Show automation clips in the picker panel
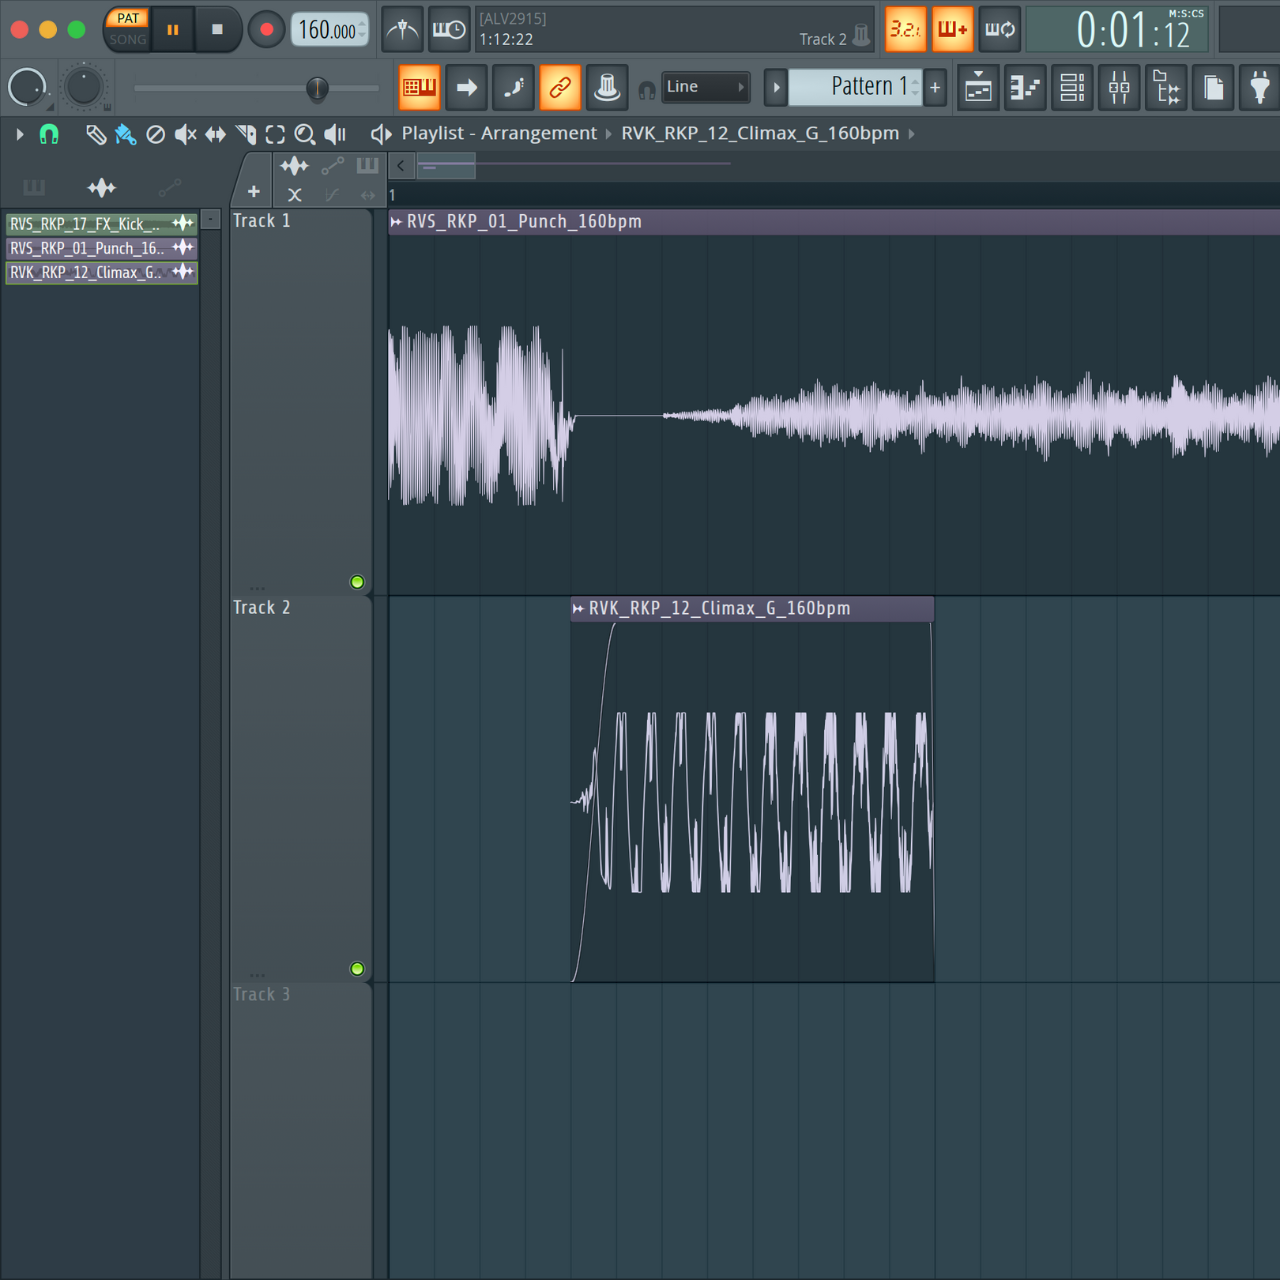Screen dimensions: 1280x1280 (169, 187)
